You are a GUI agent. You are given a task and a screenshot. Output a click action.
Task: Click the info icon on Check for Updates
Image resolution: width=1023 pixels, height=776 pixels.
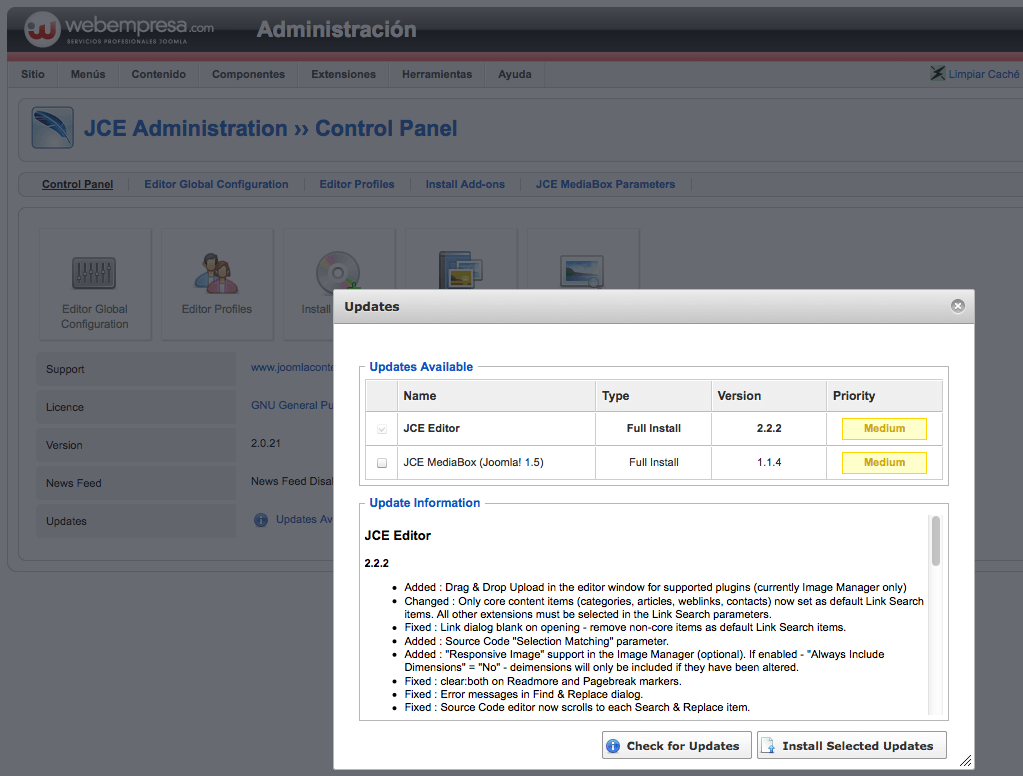pos(613,745)
